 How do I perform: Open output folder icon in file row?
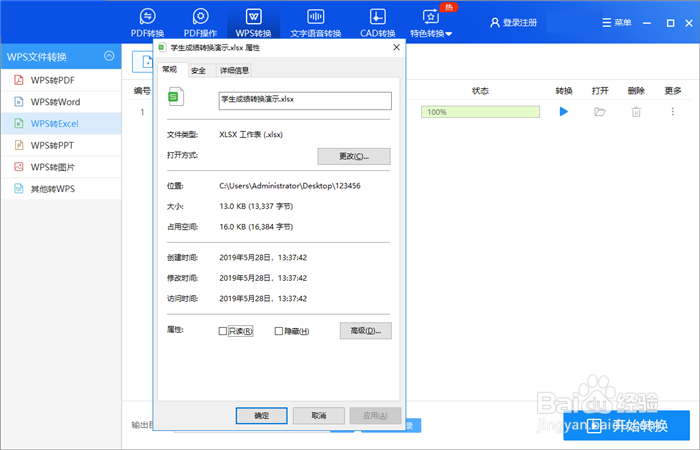point(600,112)
